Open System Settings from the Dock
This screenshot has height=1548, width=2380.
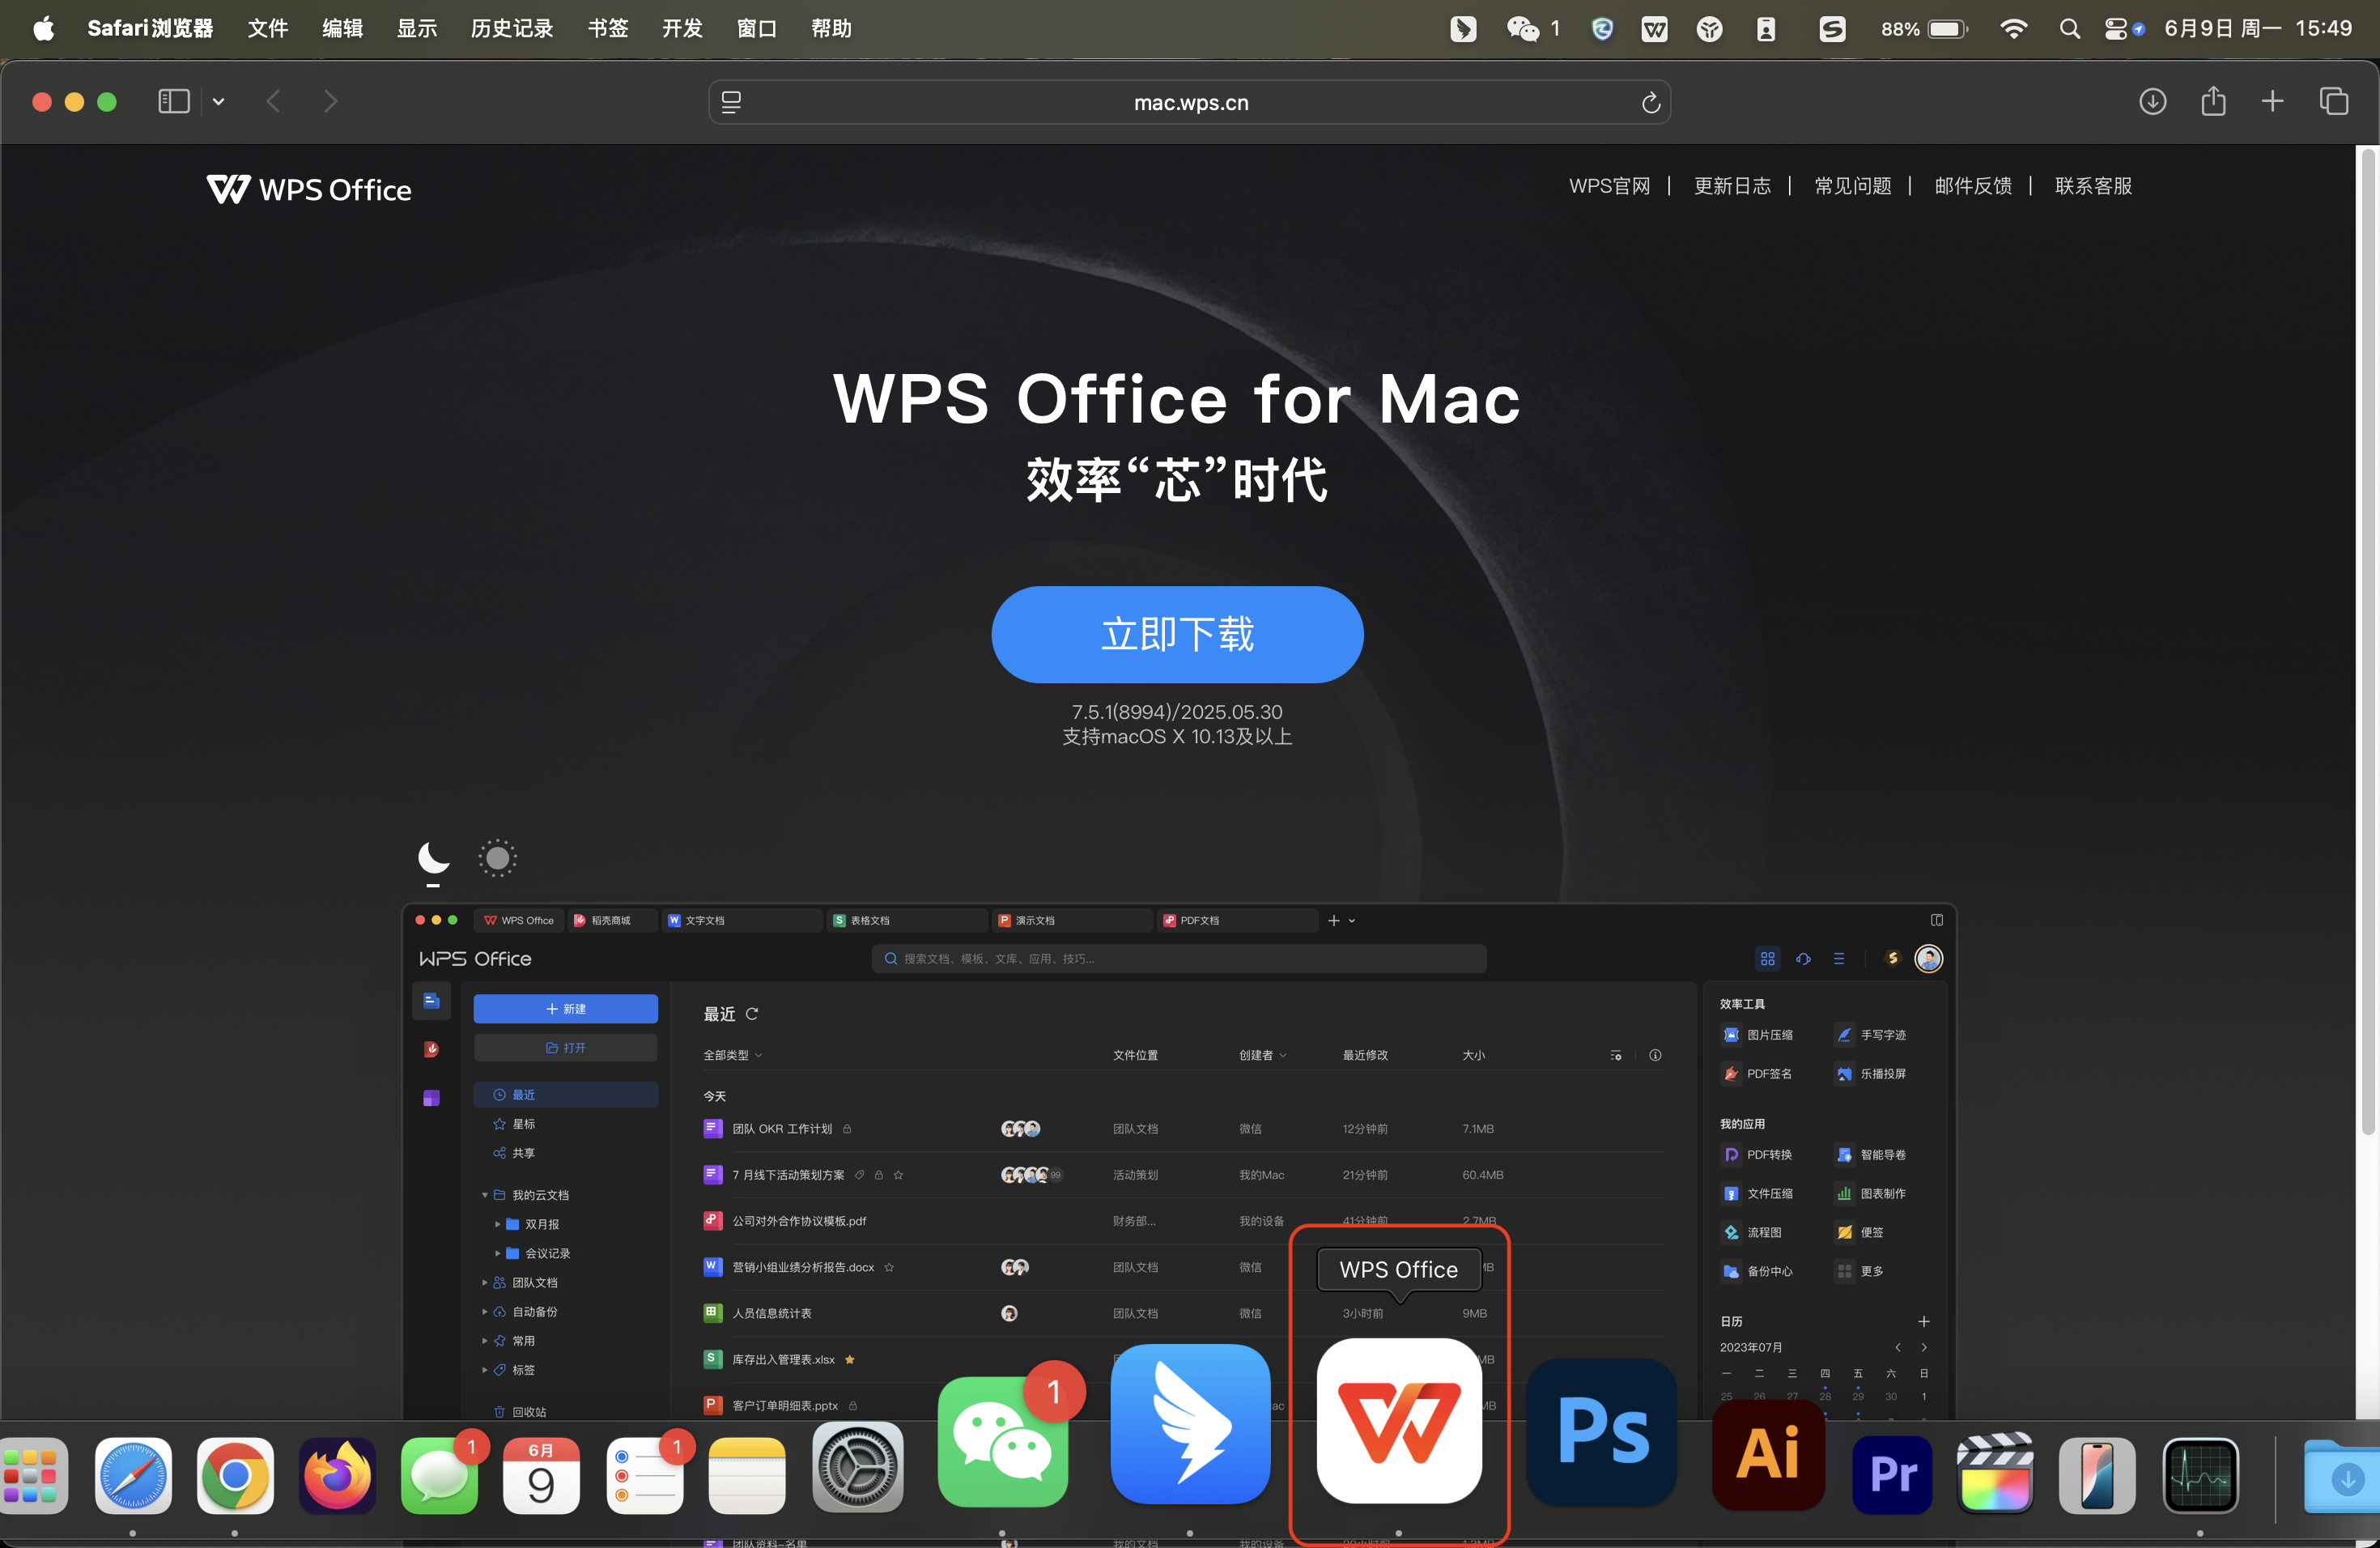tap(857, 1466)
